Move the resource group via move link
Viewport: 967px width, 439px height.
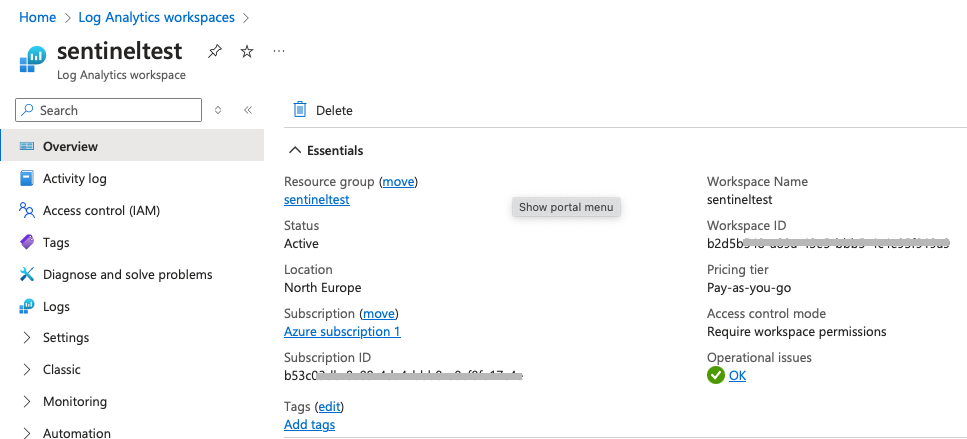click(x=398, y=182)
